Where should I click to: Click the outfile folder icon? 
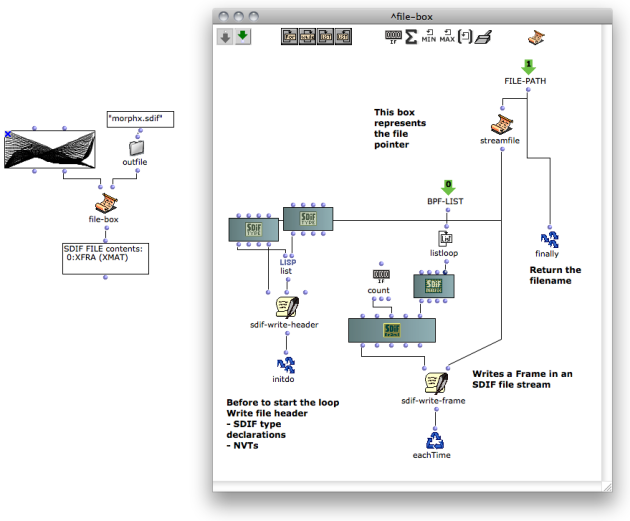pyautogui.click(x=137, y=148)
